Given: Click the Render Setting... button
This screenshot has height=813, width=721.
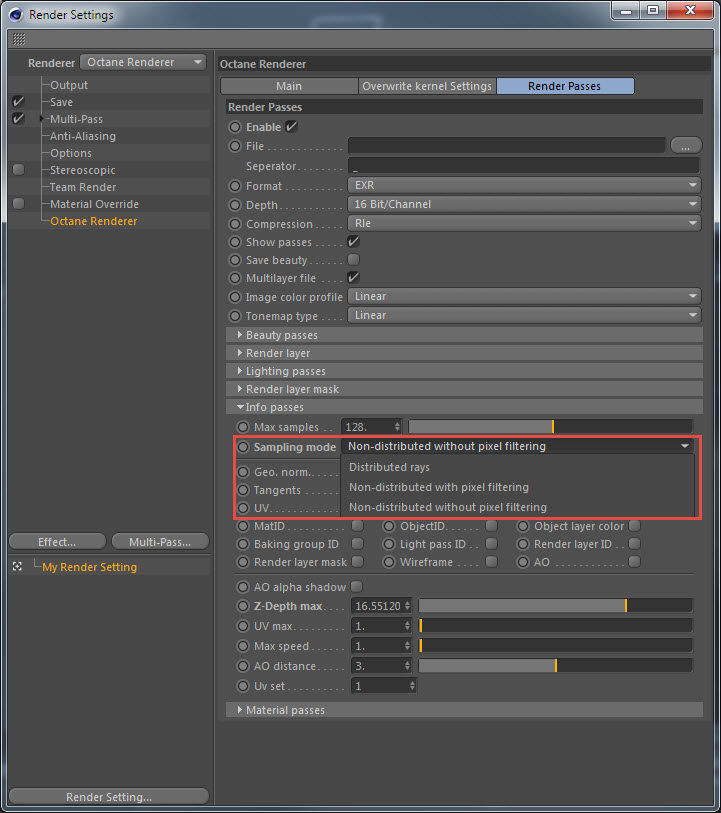Looking at the screenshot, I should pyautogui.click(x=109, y=796).
